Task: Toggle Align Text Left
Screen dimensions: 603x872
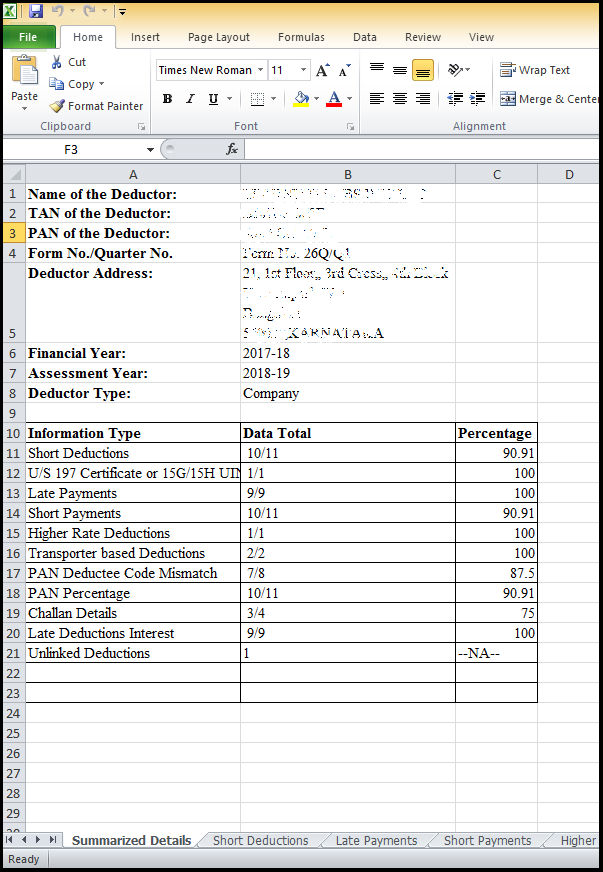Action: coord(377,99)
